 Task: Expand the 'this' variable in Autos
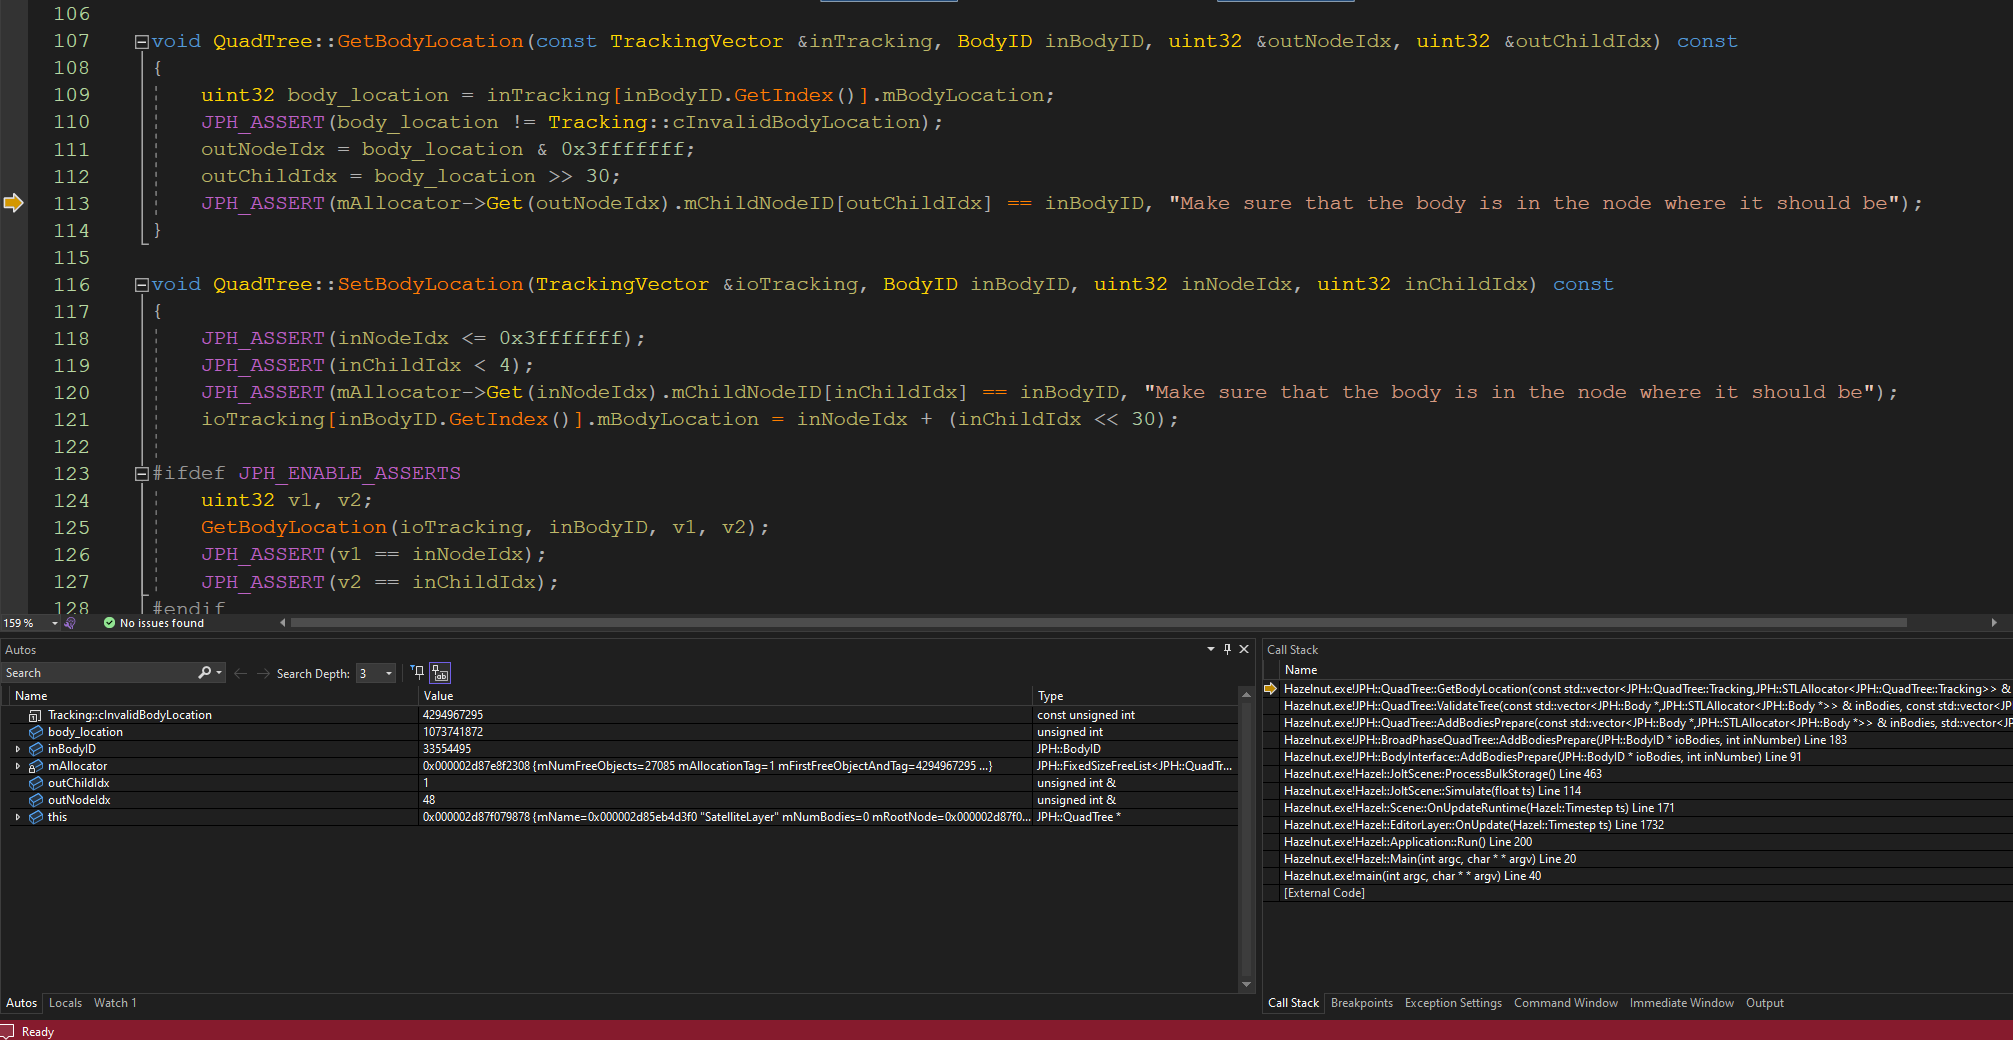pos(17,816)
